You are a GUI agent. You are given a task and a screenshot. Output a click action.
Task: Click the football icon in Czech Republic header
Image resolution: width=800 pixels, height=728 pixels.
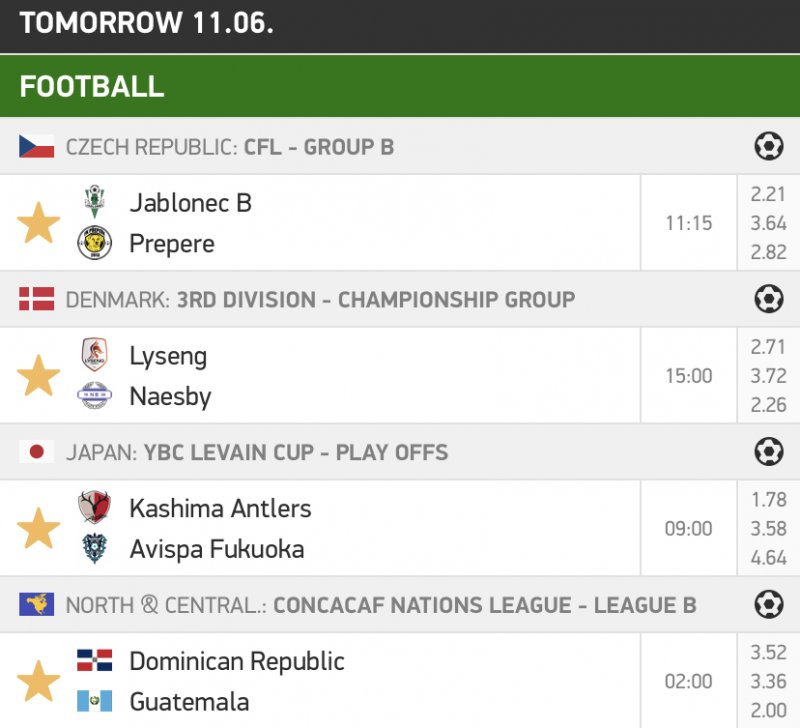pos(768,147)
